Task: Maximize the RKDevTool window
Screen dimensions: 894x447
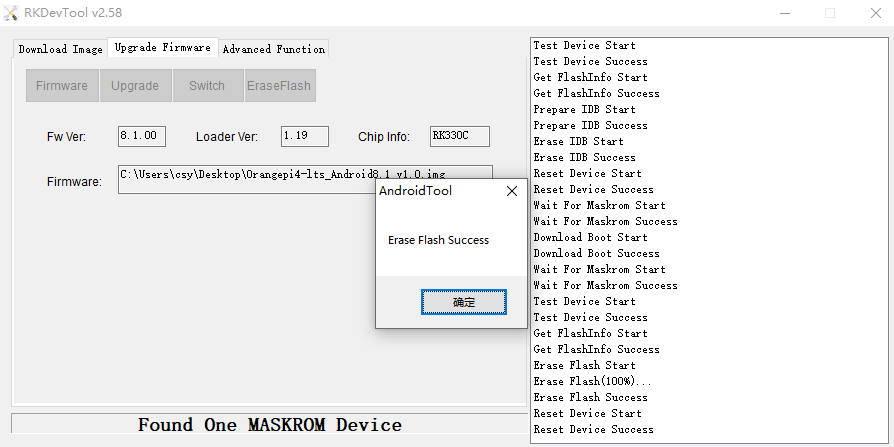Action: coord(830,13)
